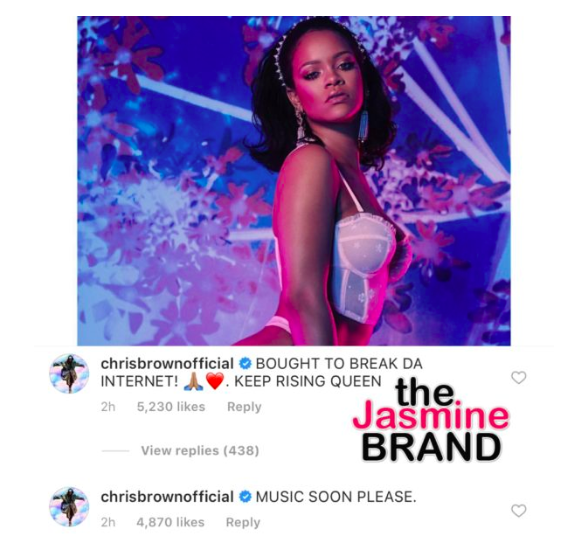
Task: Like the "BOUGHT TO BREAK DA INTERNET" comment
Action: tap(519, 378)
